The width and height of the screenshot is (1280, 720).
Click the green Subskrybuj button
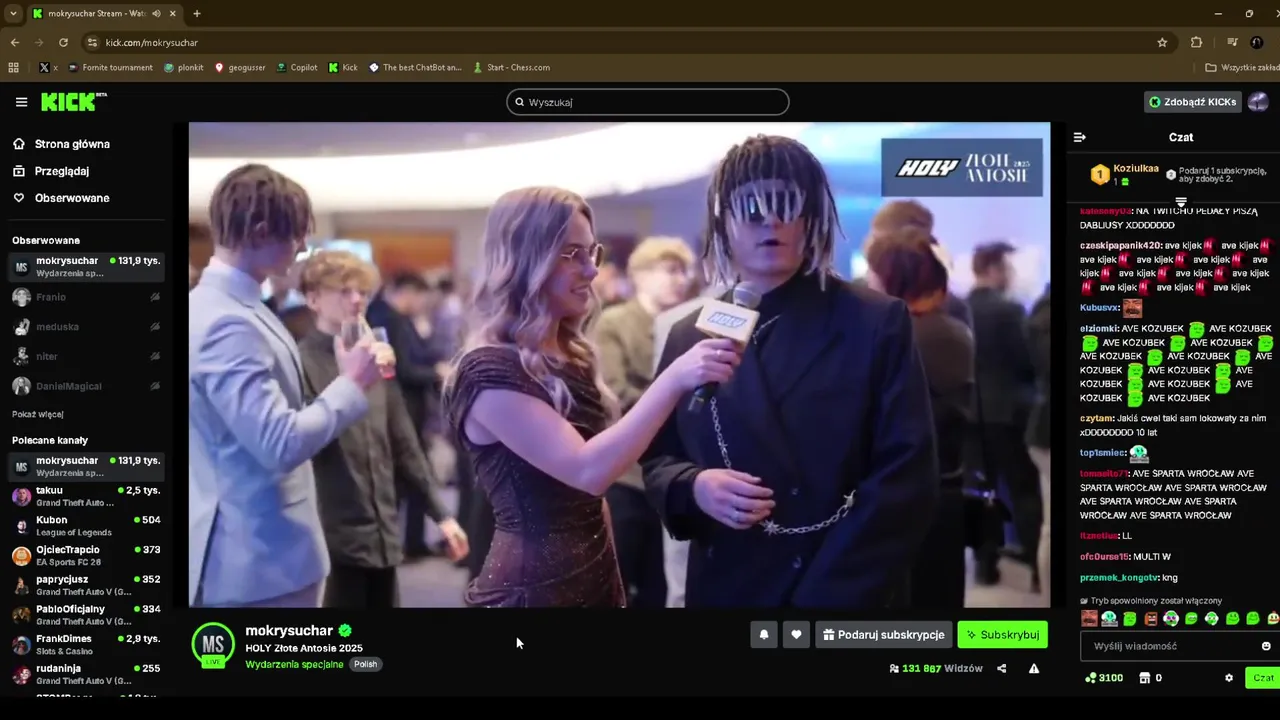point(1002,635)
